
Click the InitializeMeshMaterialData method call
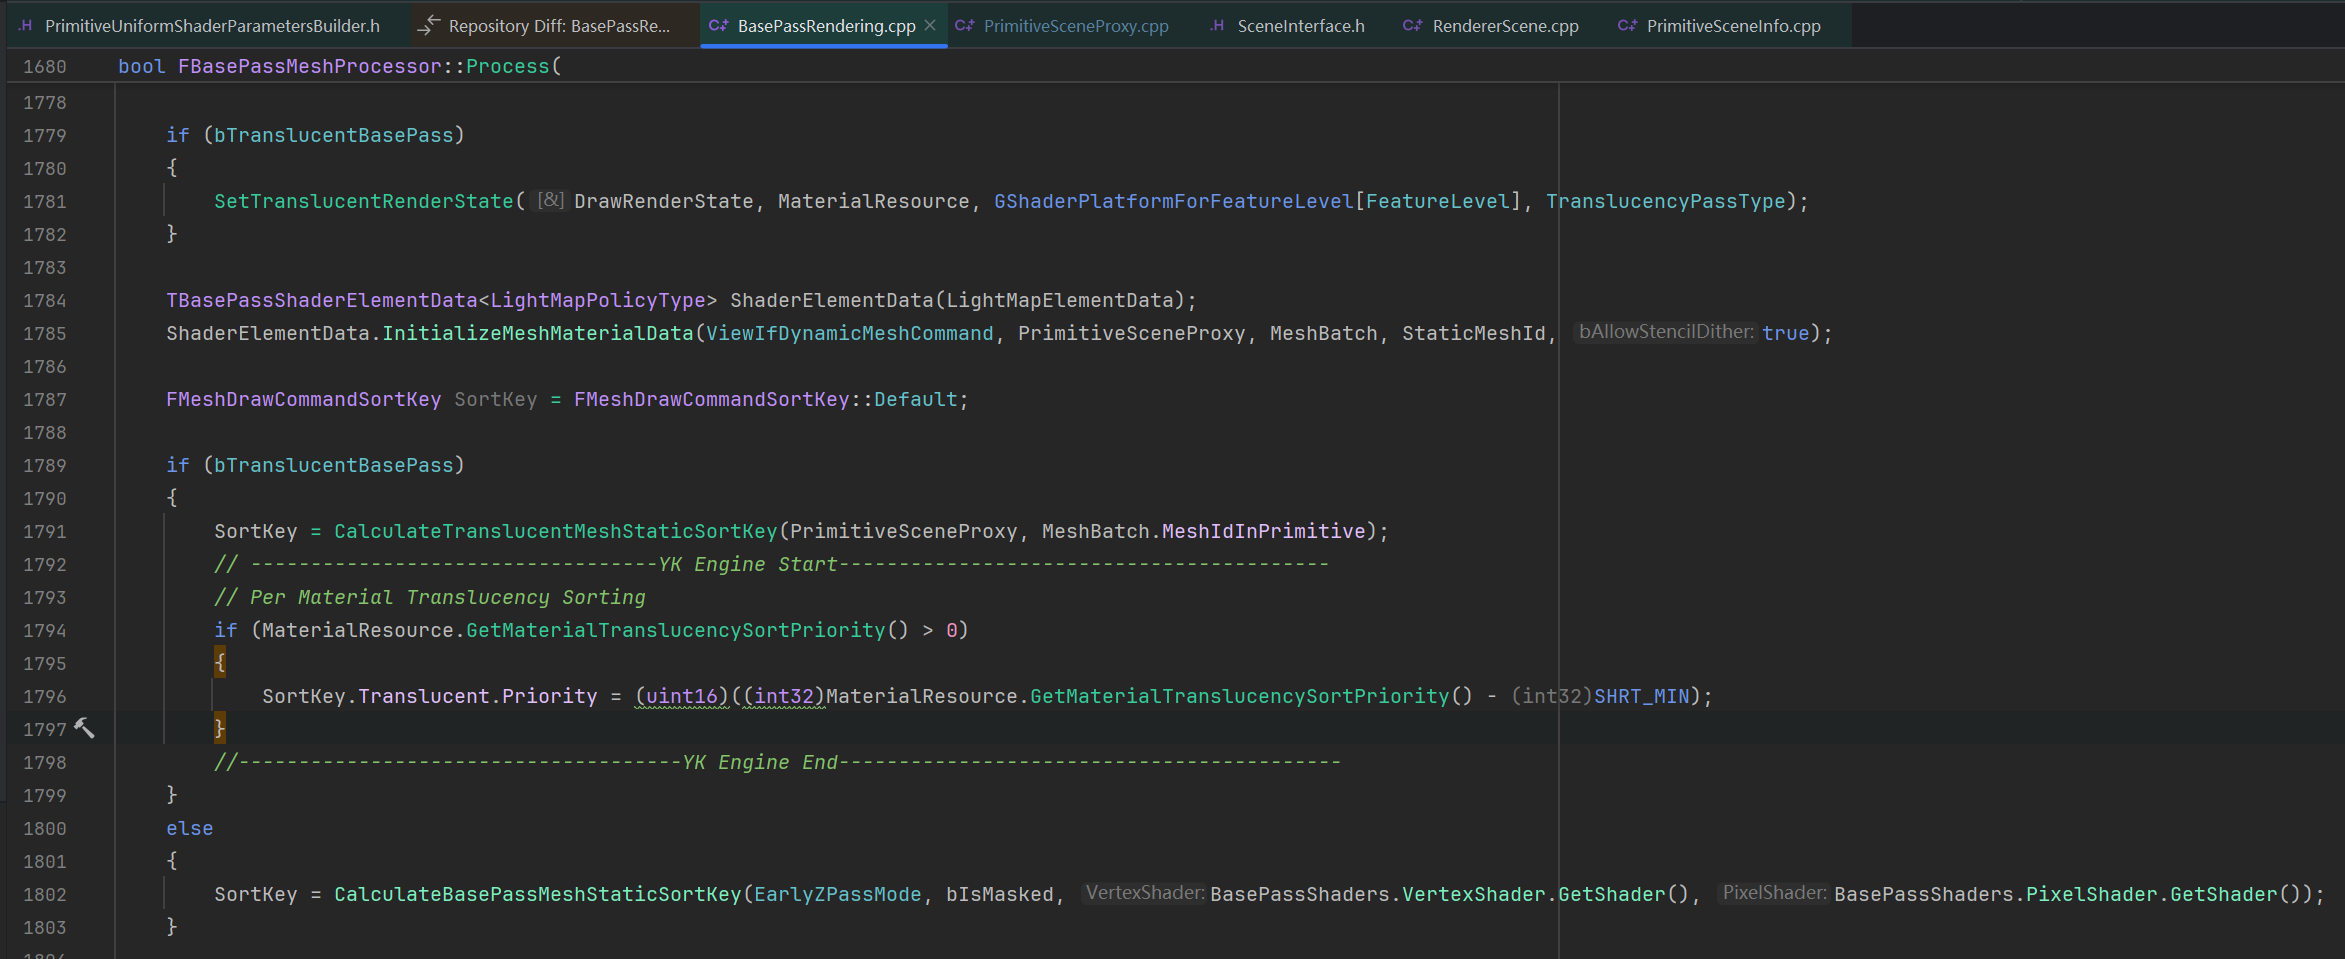[537, 333]
